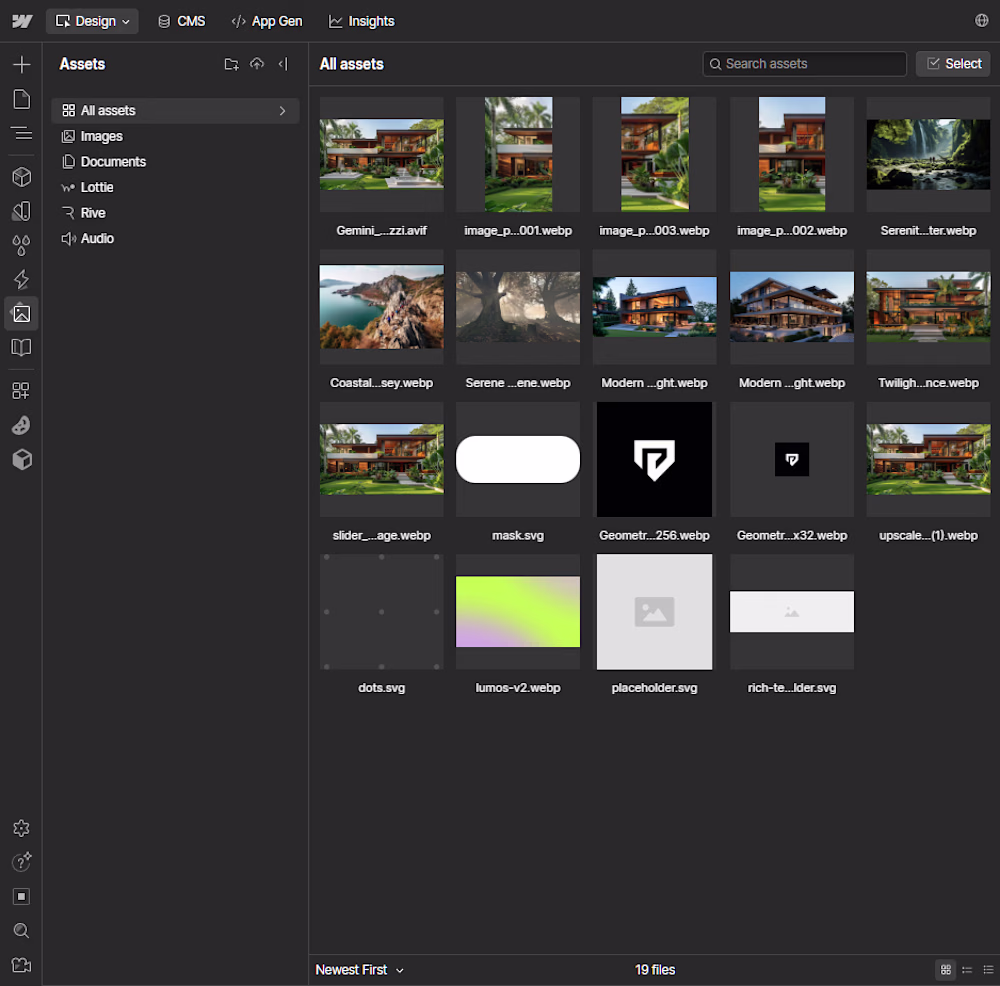Switch to large grid view
This screenshot has width=1000, height=986.
[x=946, y=969]
